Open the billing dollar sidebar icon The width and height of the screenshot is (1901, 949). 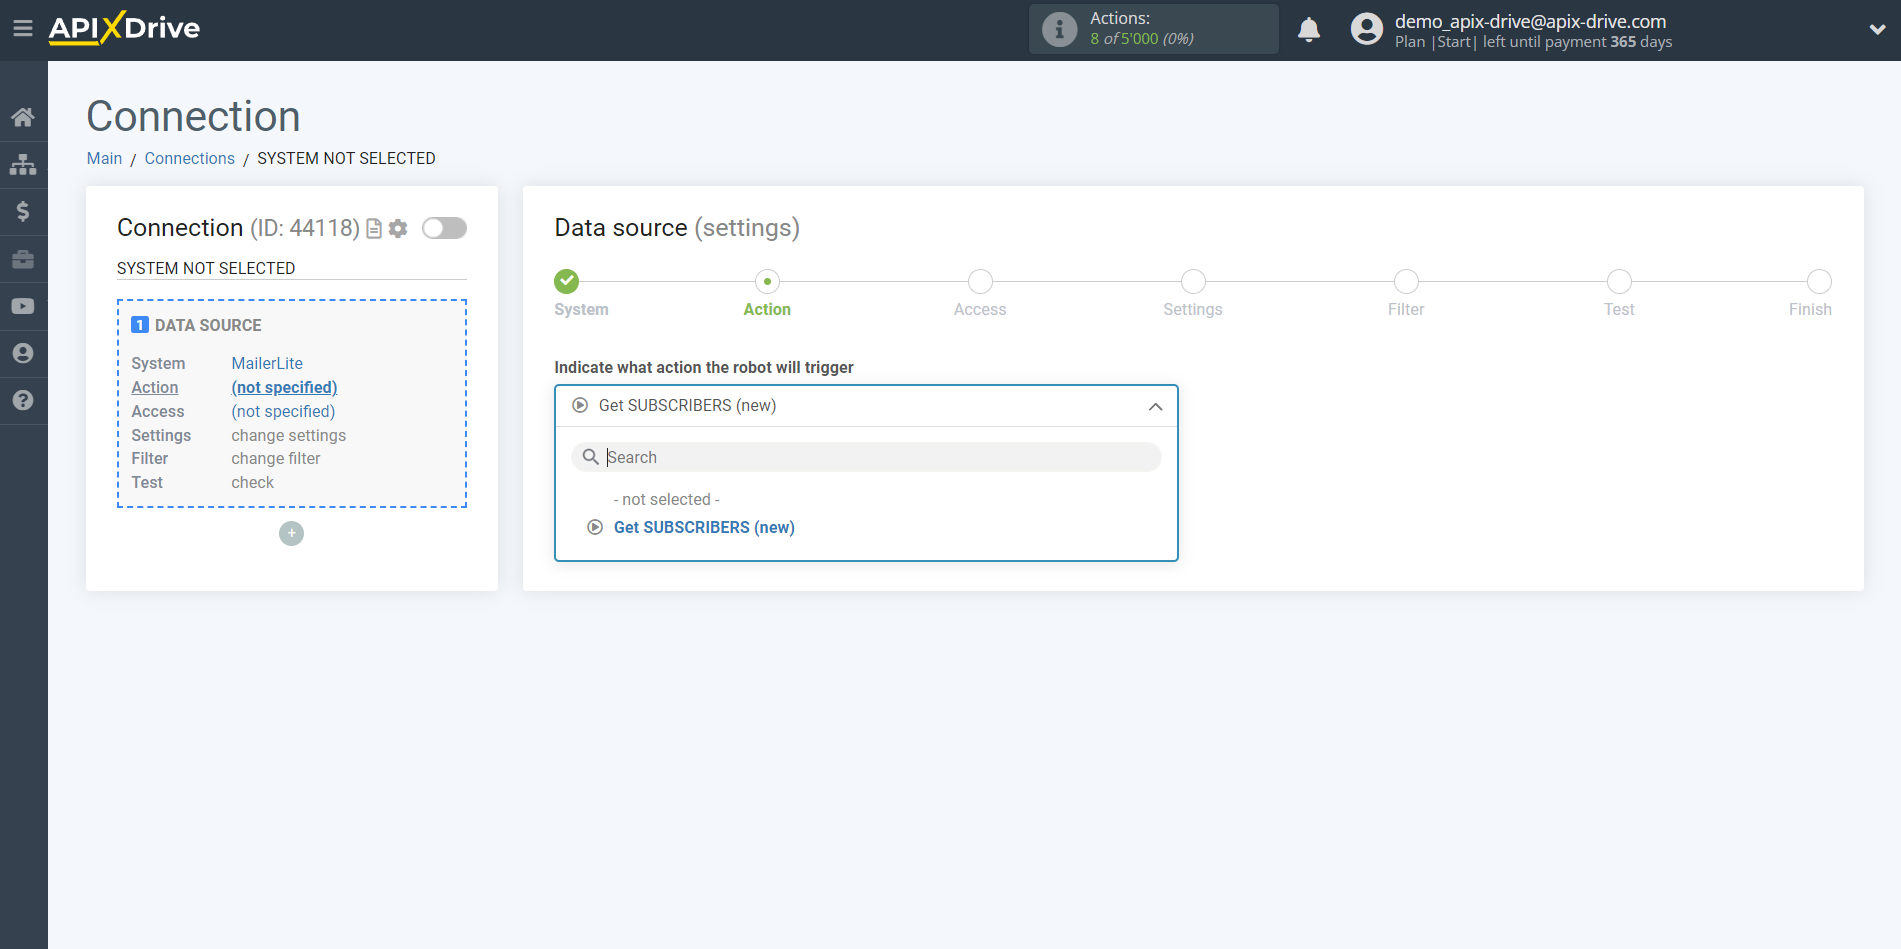pyautogui.click(x=23, y=211)
